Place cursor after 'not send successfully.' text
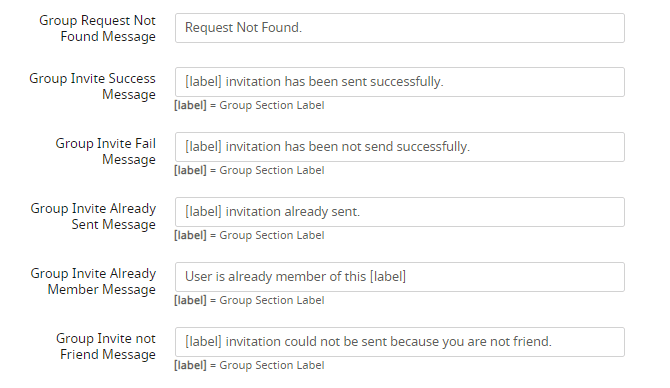 point(471,147)
